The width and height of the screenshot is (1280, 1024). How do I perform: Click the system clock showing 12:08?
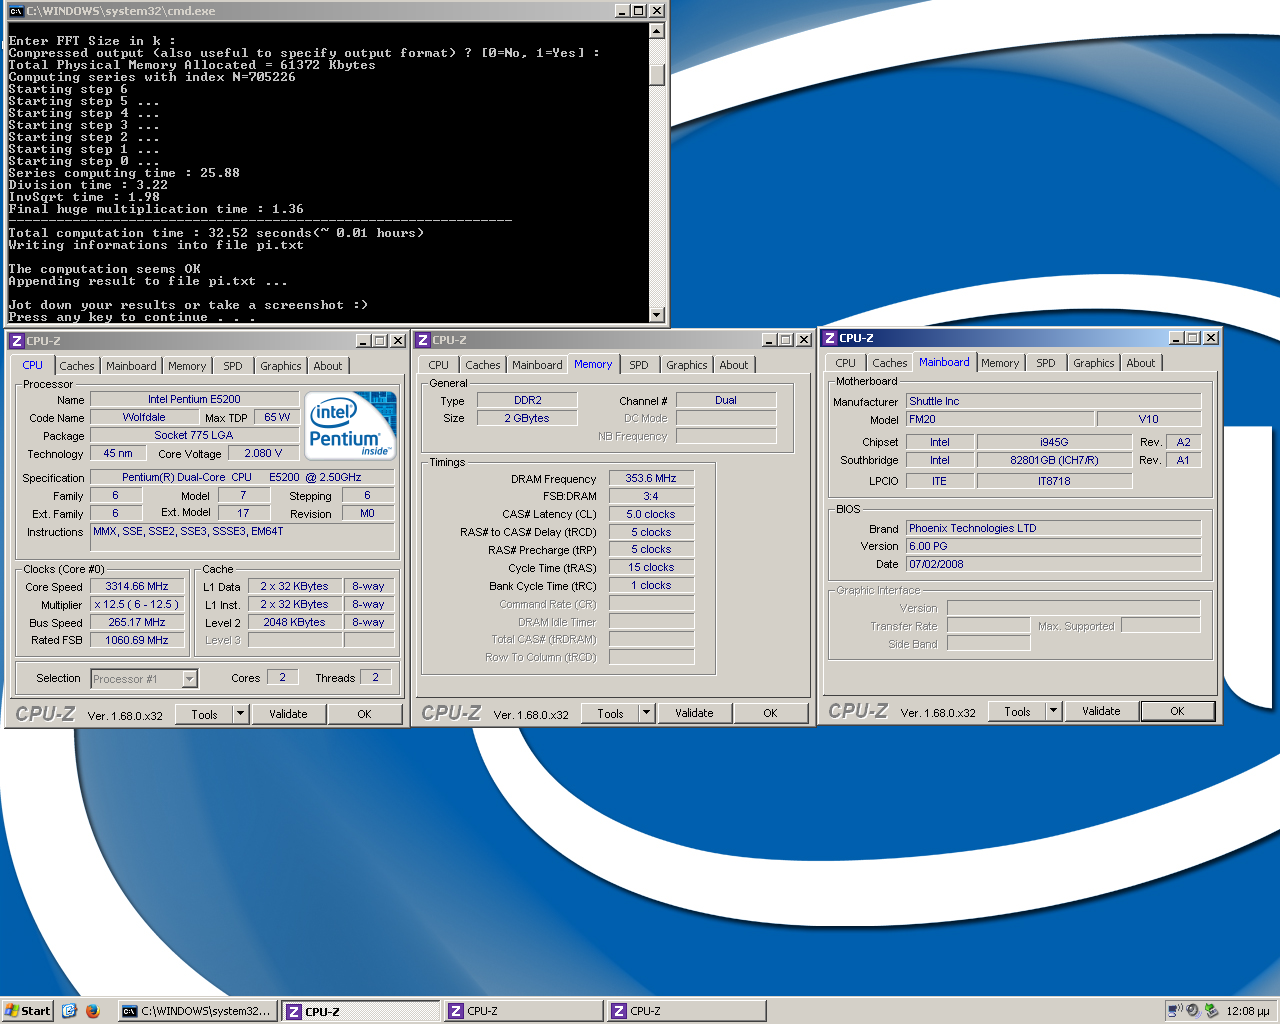(x=1247, y=1011)
